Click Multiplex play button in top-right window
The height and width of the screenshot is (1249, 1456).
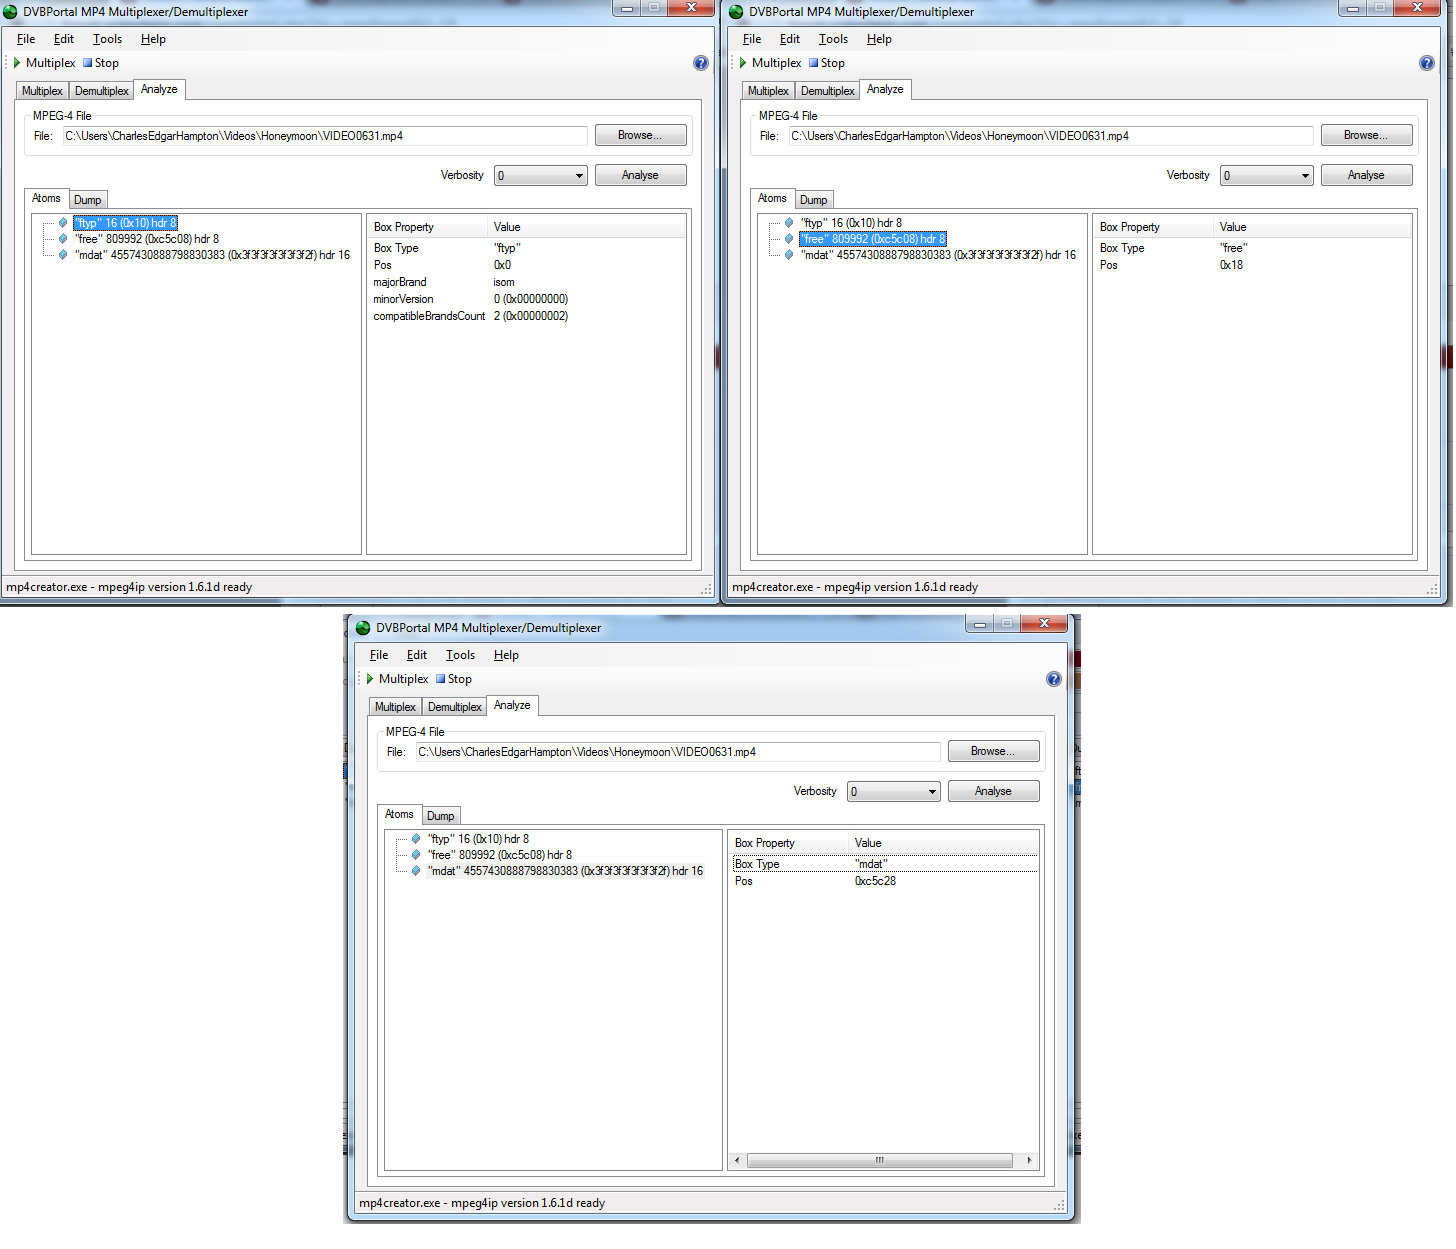tap(770, 63)
